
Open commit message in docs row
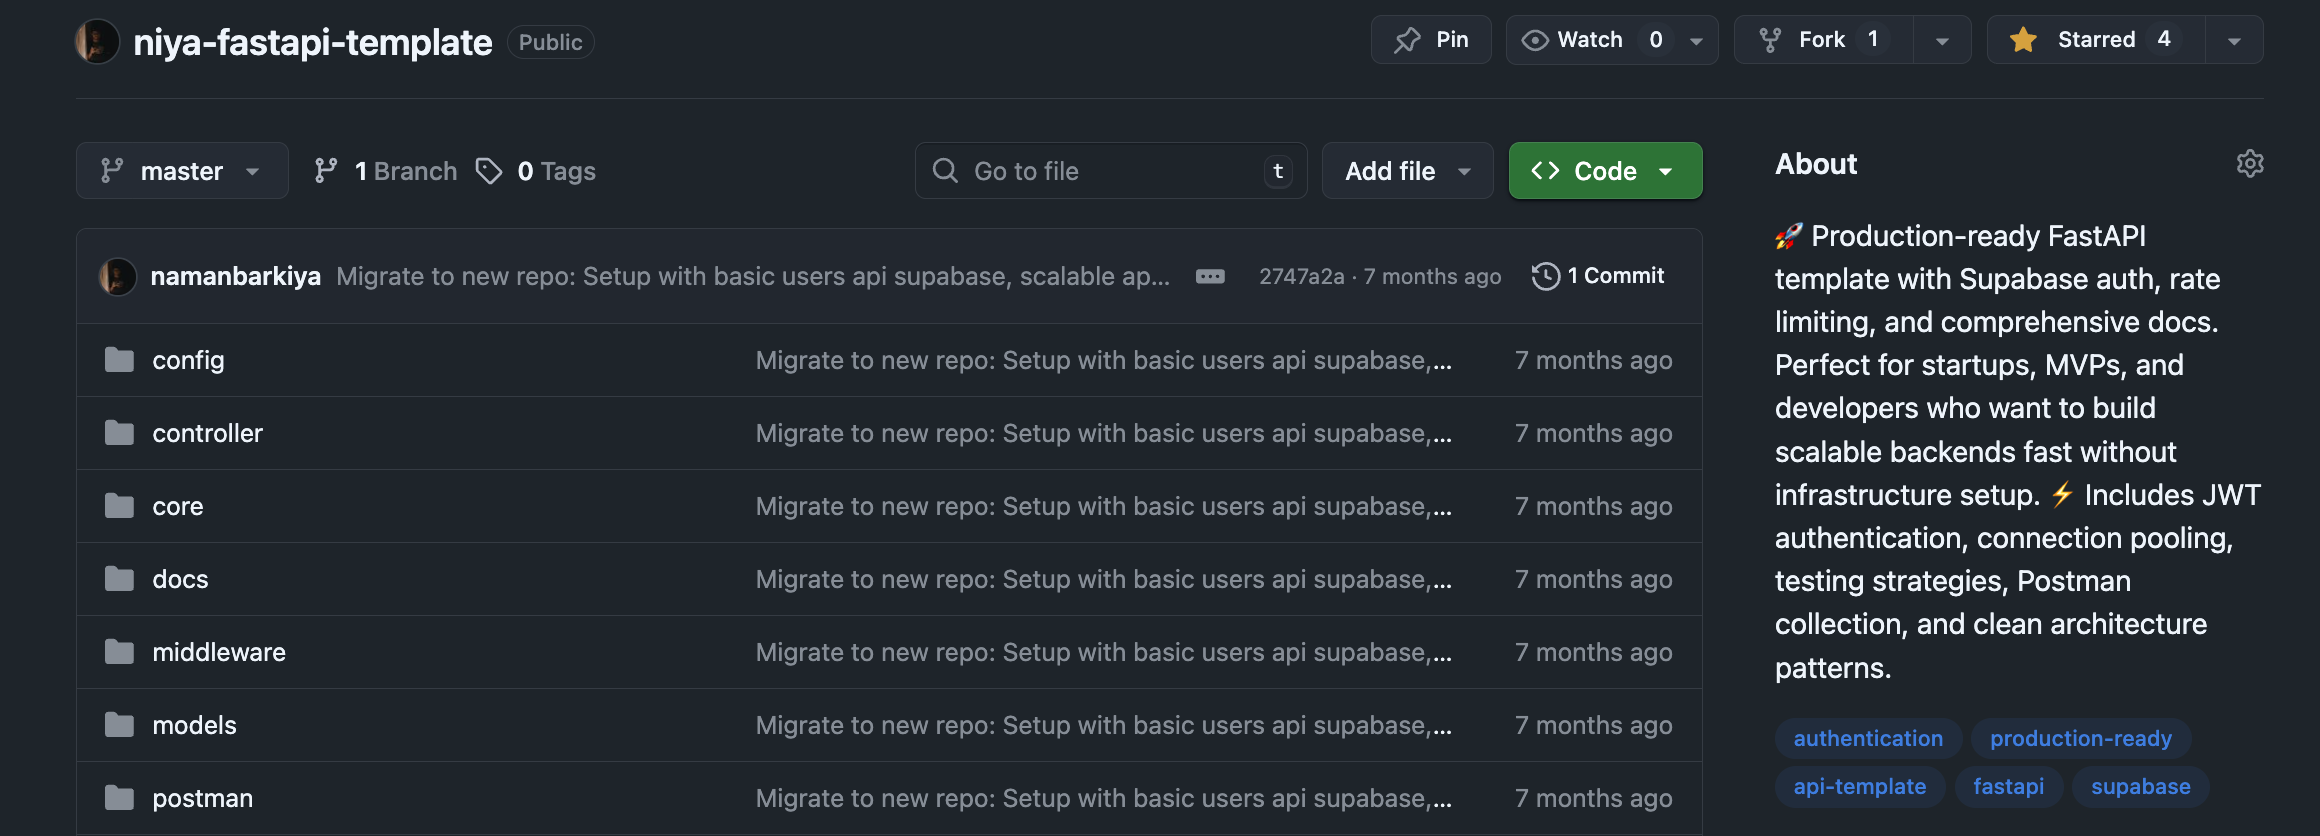[1103, 579]
